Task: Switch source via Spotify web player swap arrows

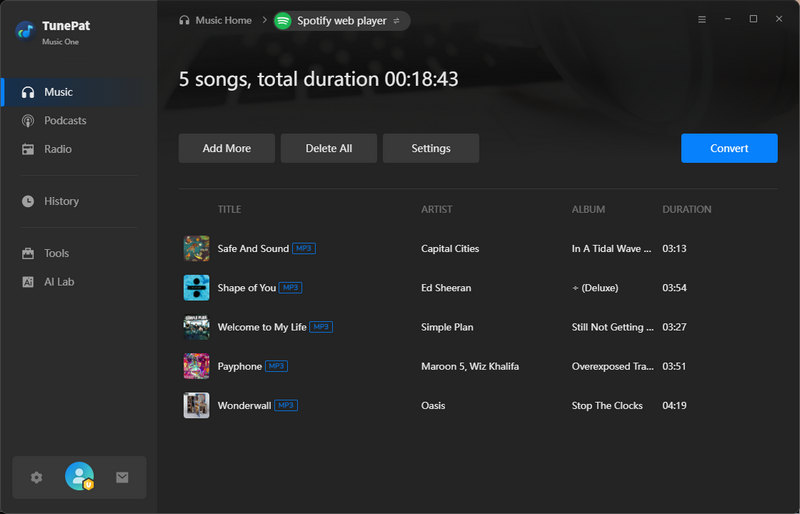Action: point(396,21)
